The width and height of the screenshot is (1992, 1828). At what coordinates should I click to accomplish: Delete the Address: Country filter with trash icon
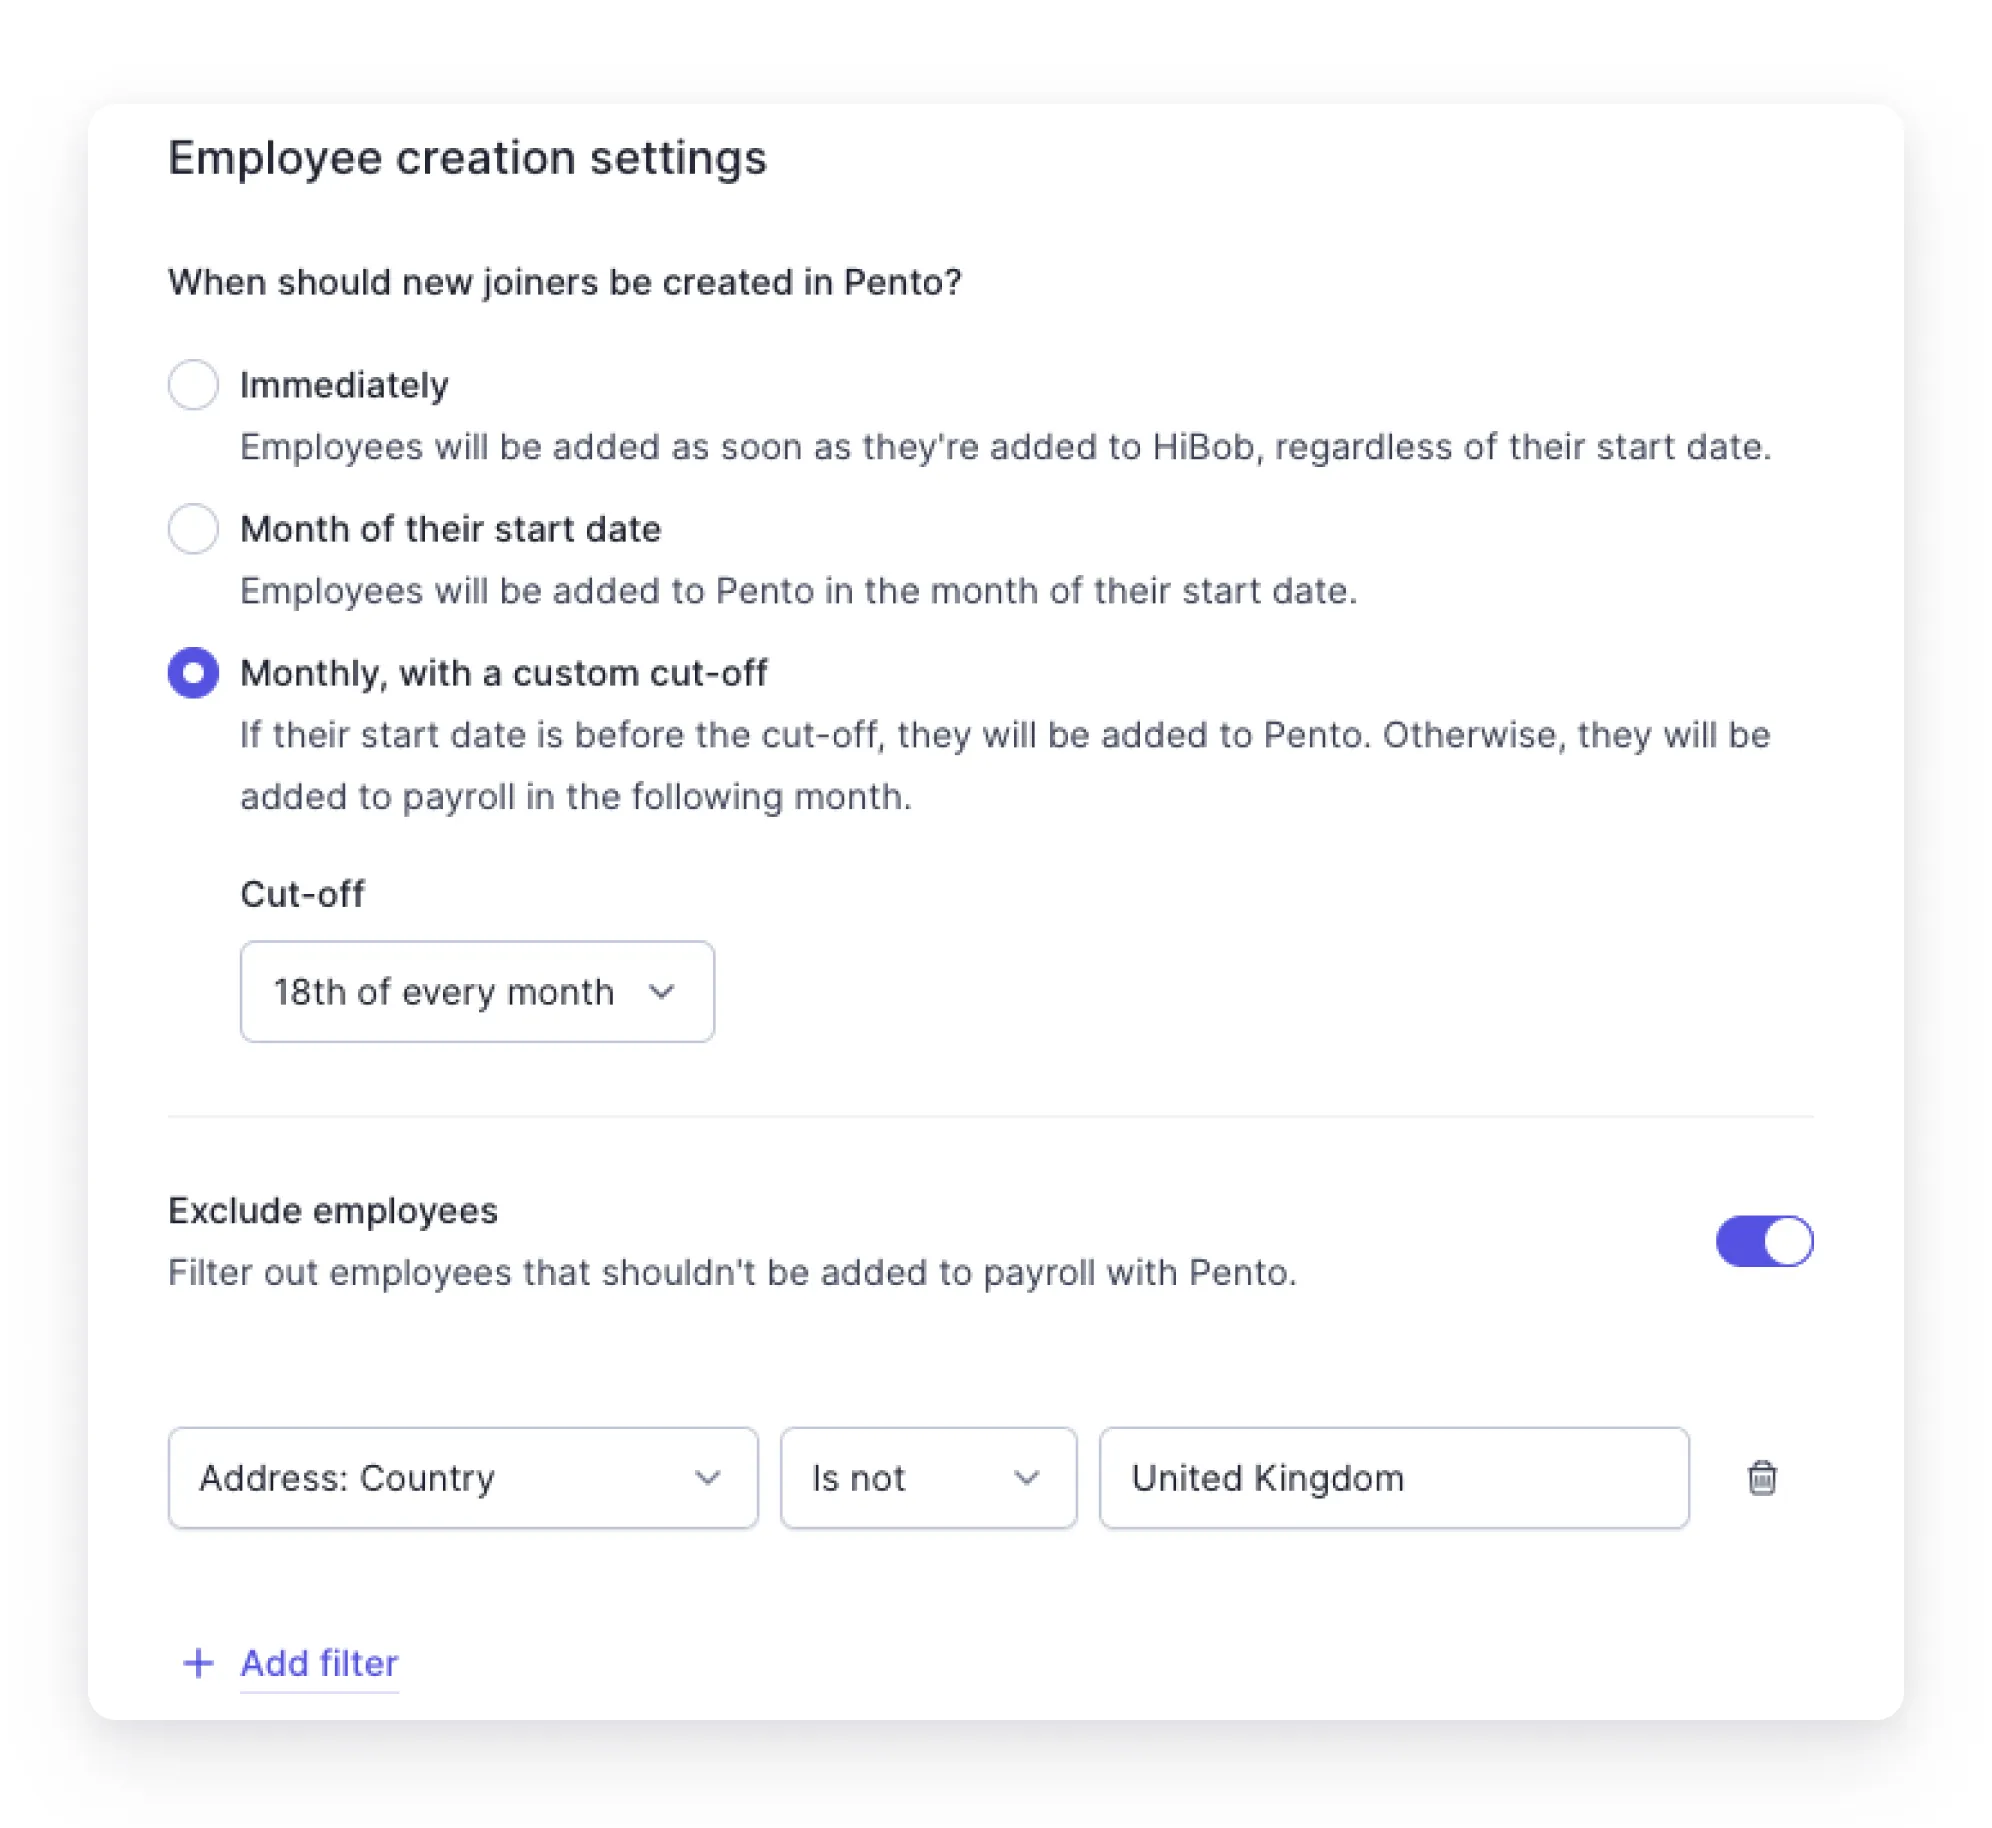point(1761,1477)
